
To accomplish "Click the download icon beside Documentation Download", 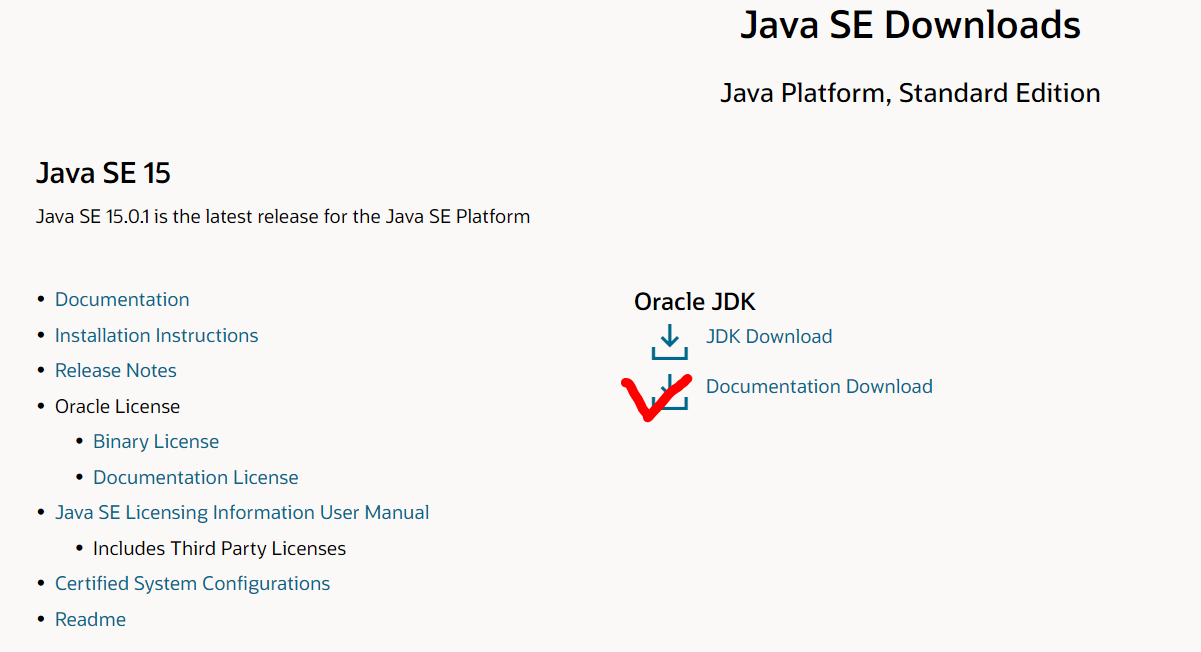I will pos(670,391).
